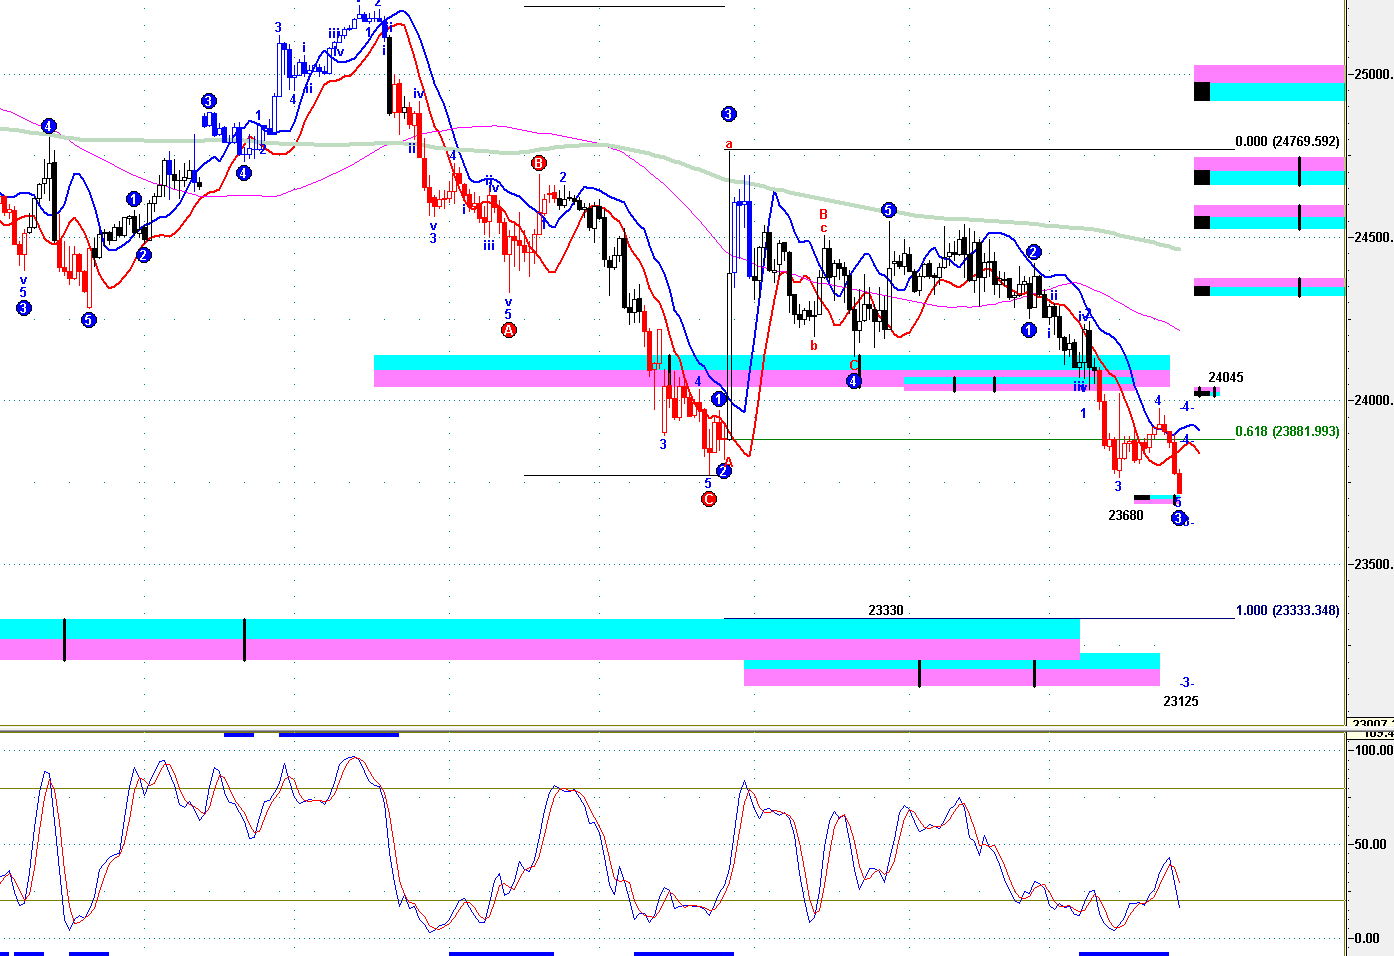Image resolution: width=1394 pixels, height=956 pixels.
Task: Click the red circled A wave marker
Action: (508, 330)
